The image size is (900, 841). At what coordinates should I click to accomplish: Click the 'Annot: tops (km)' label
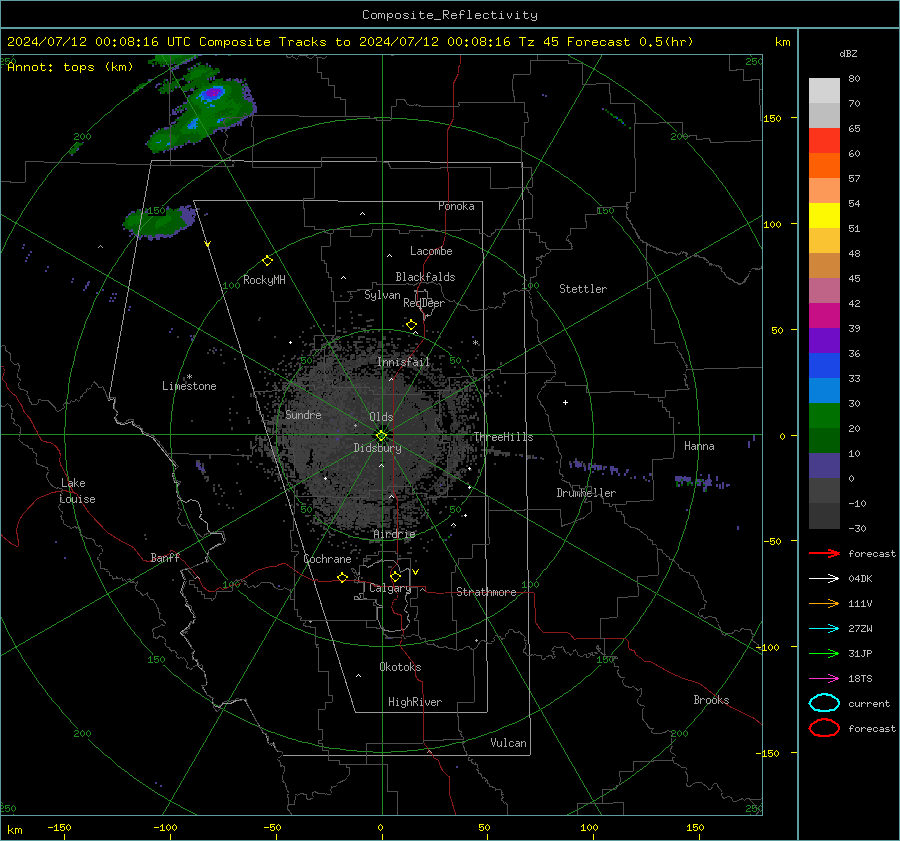click(70, 67)
